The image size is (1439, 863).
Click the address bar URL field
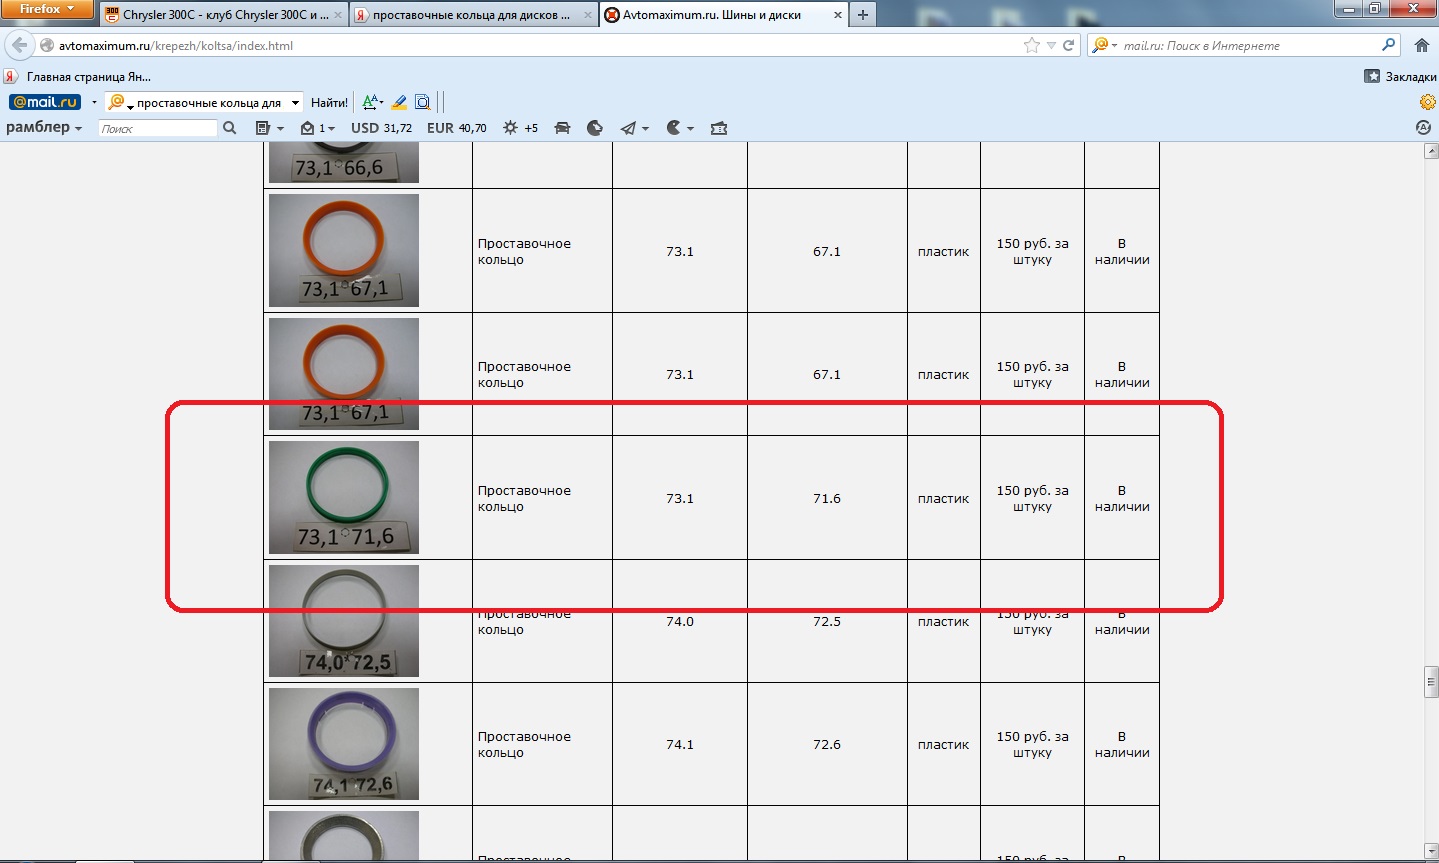(540, 45)
